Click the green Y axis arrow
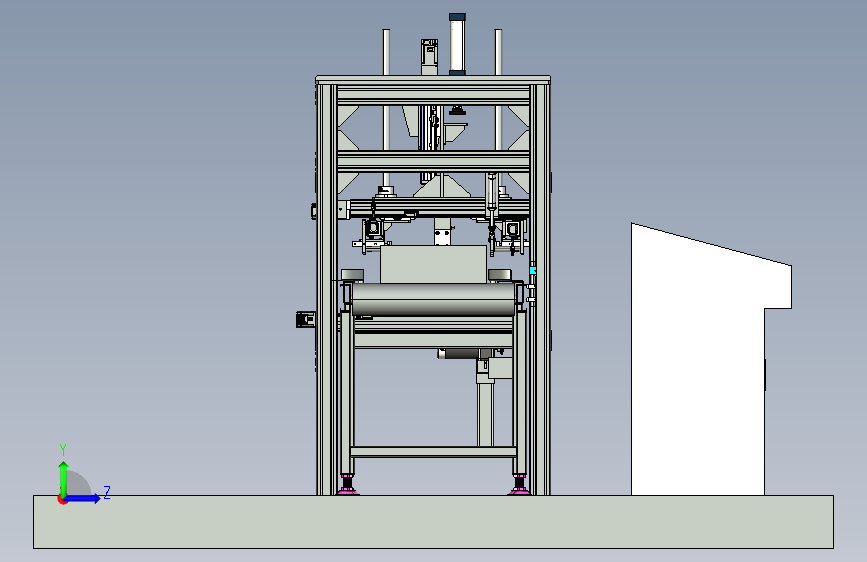Image resolution: width=867 pixels, height=562 pixels. tap(64, 478)
